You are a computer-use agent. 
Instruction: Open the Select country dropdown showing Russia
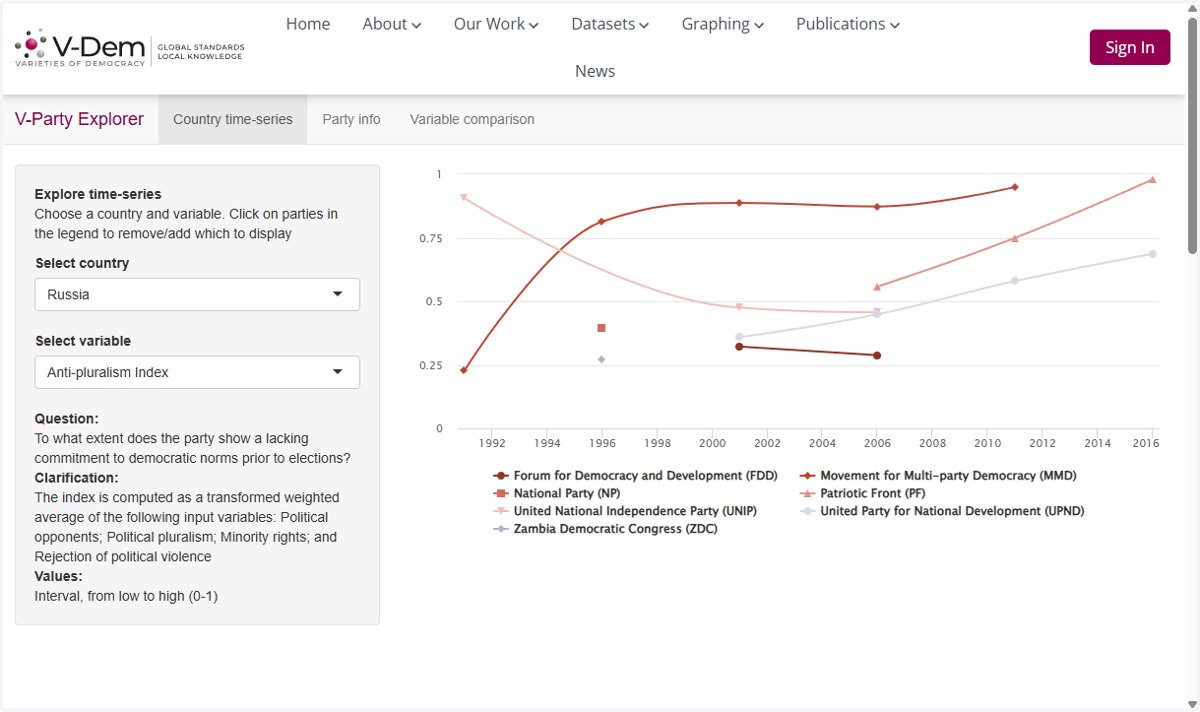point(197,295)
